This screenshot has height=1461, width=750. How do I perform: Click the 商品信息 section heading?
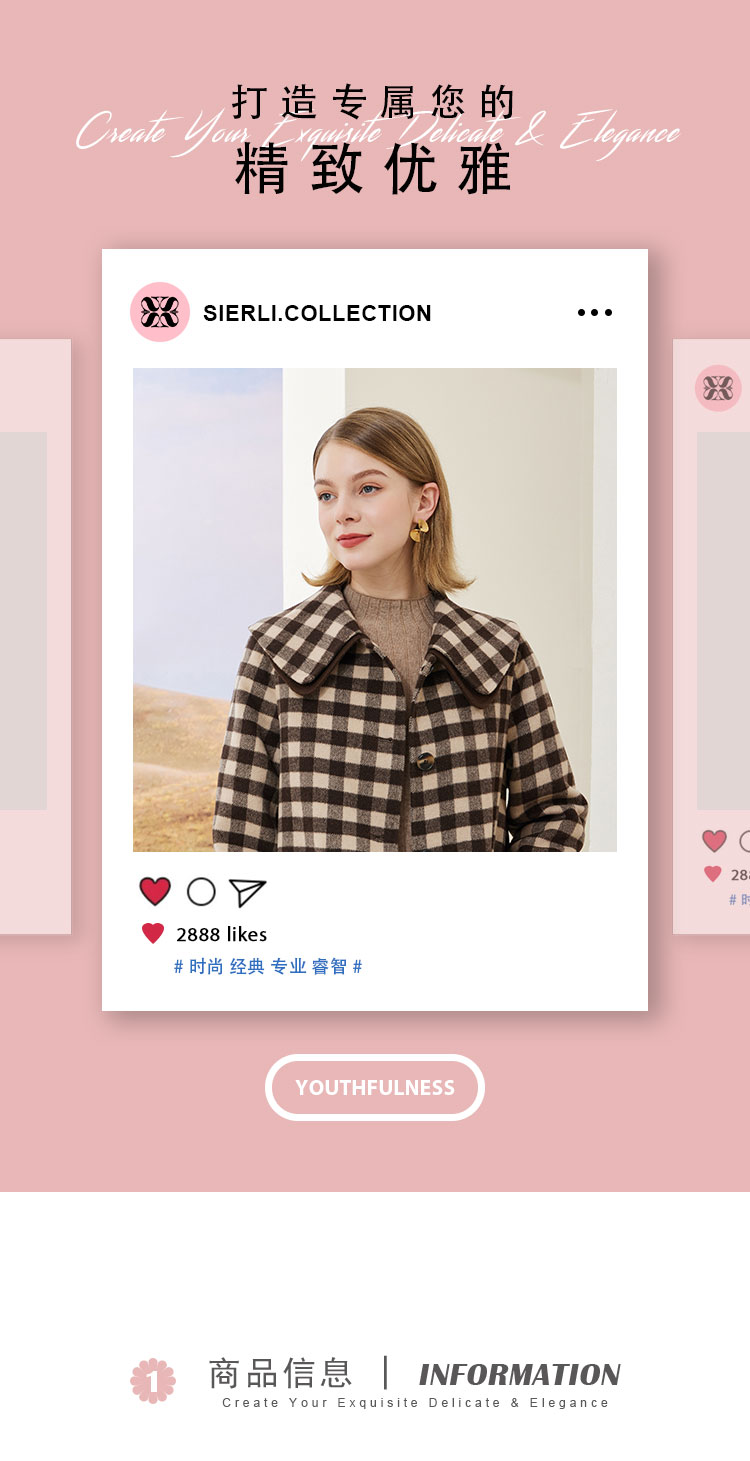point(280,1373)
